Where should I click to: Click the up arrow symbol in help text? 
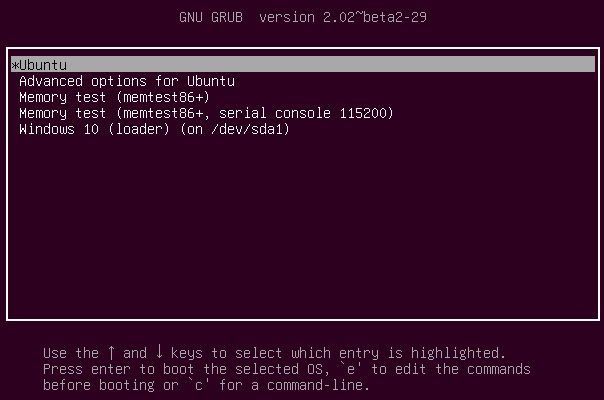pyautogui.click(x=111, y=353)
